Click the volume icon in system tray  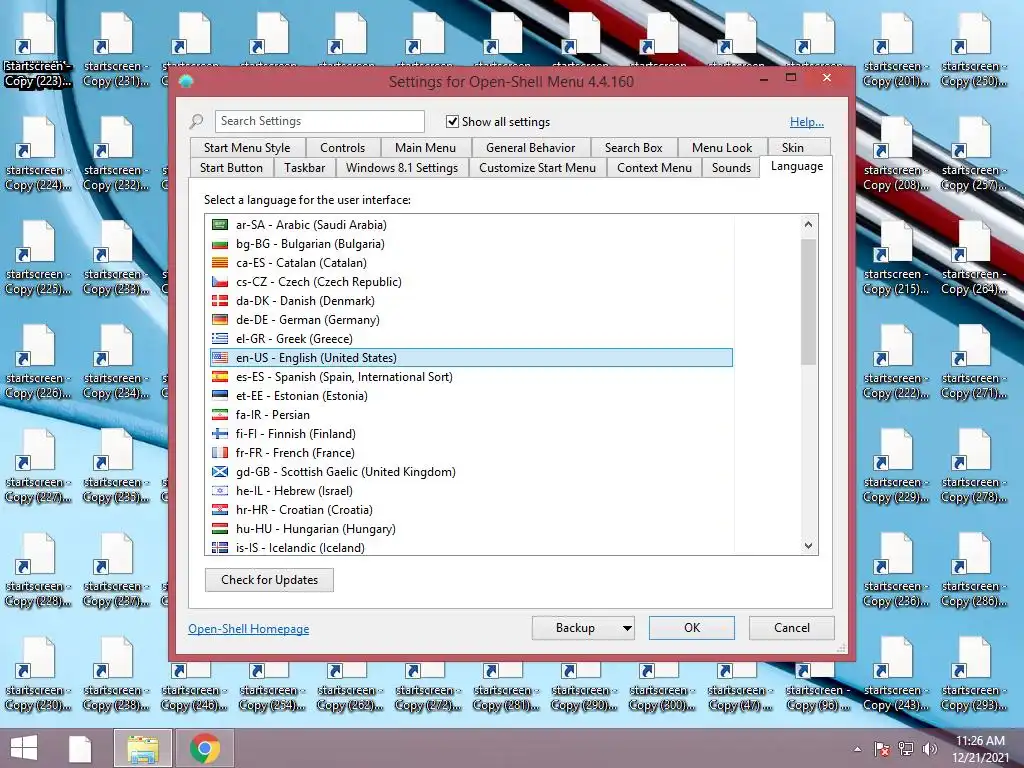(x=929, y=749)
